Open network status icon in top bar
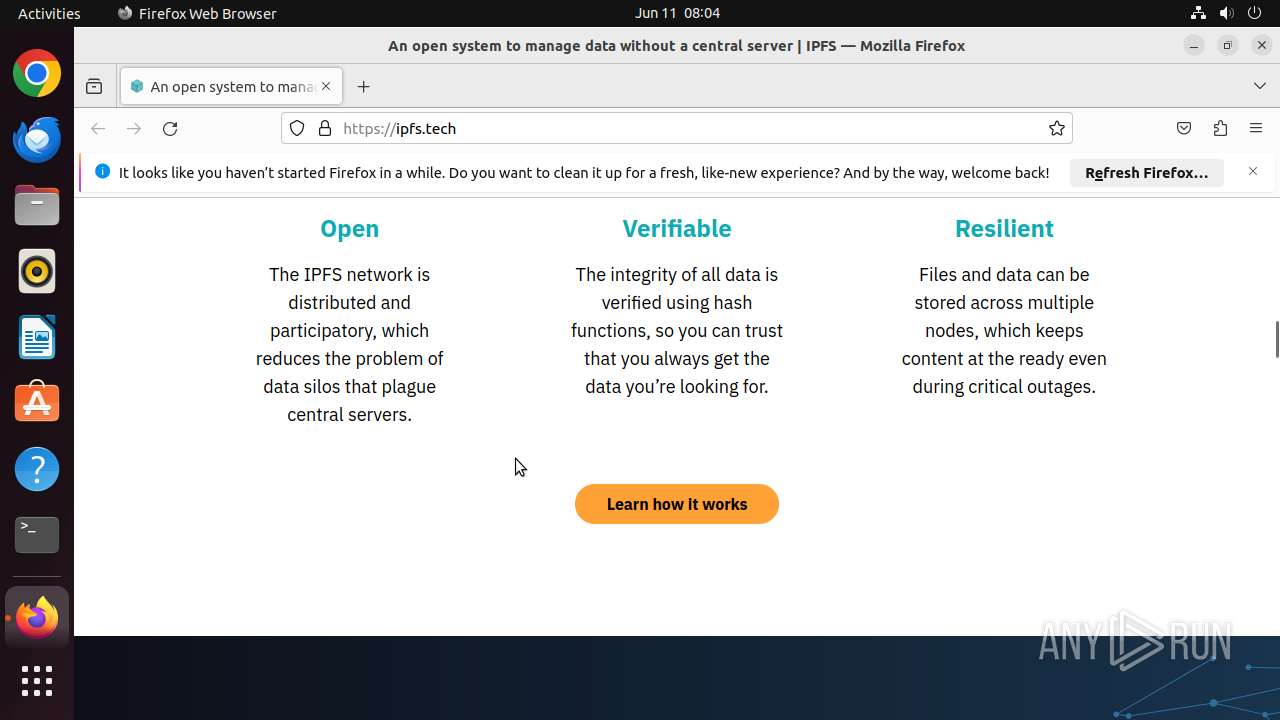The height and width of the screenshot is (720, 1280). pyautogui.click(x=1198, y=13)
